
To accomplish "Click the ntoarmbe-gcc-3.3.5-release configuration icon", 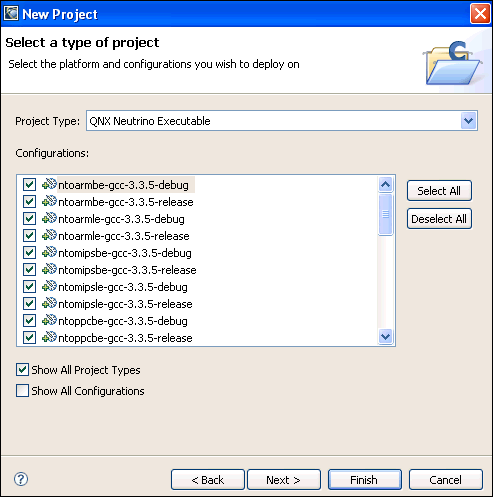I will [49, 201].
